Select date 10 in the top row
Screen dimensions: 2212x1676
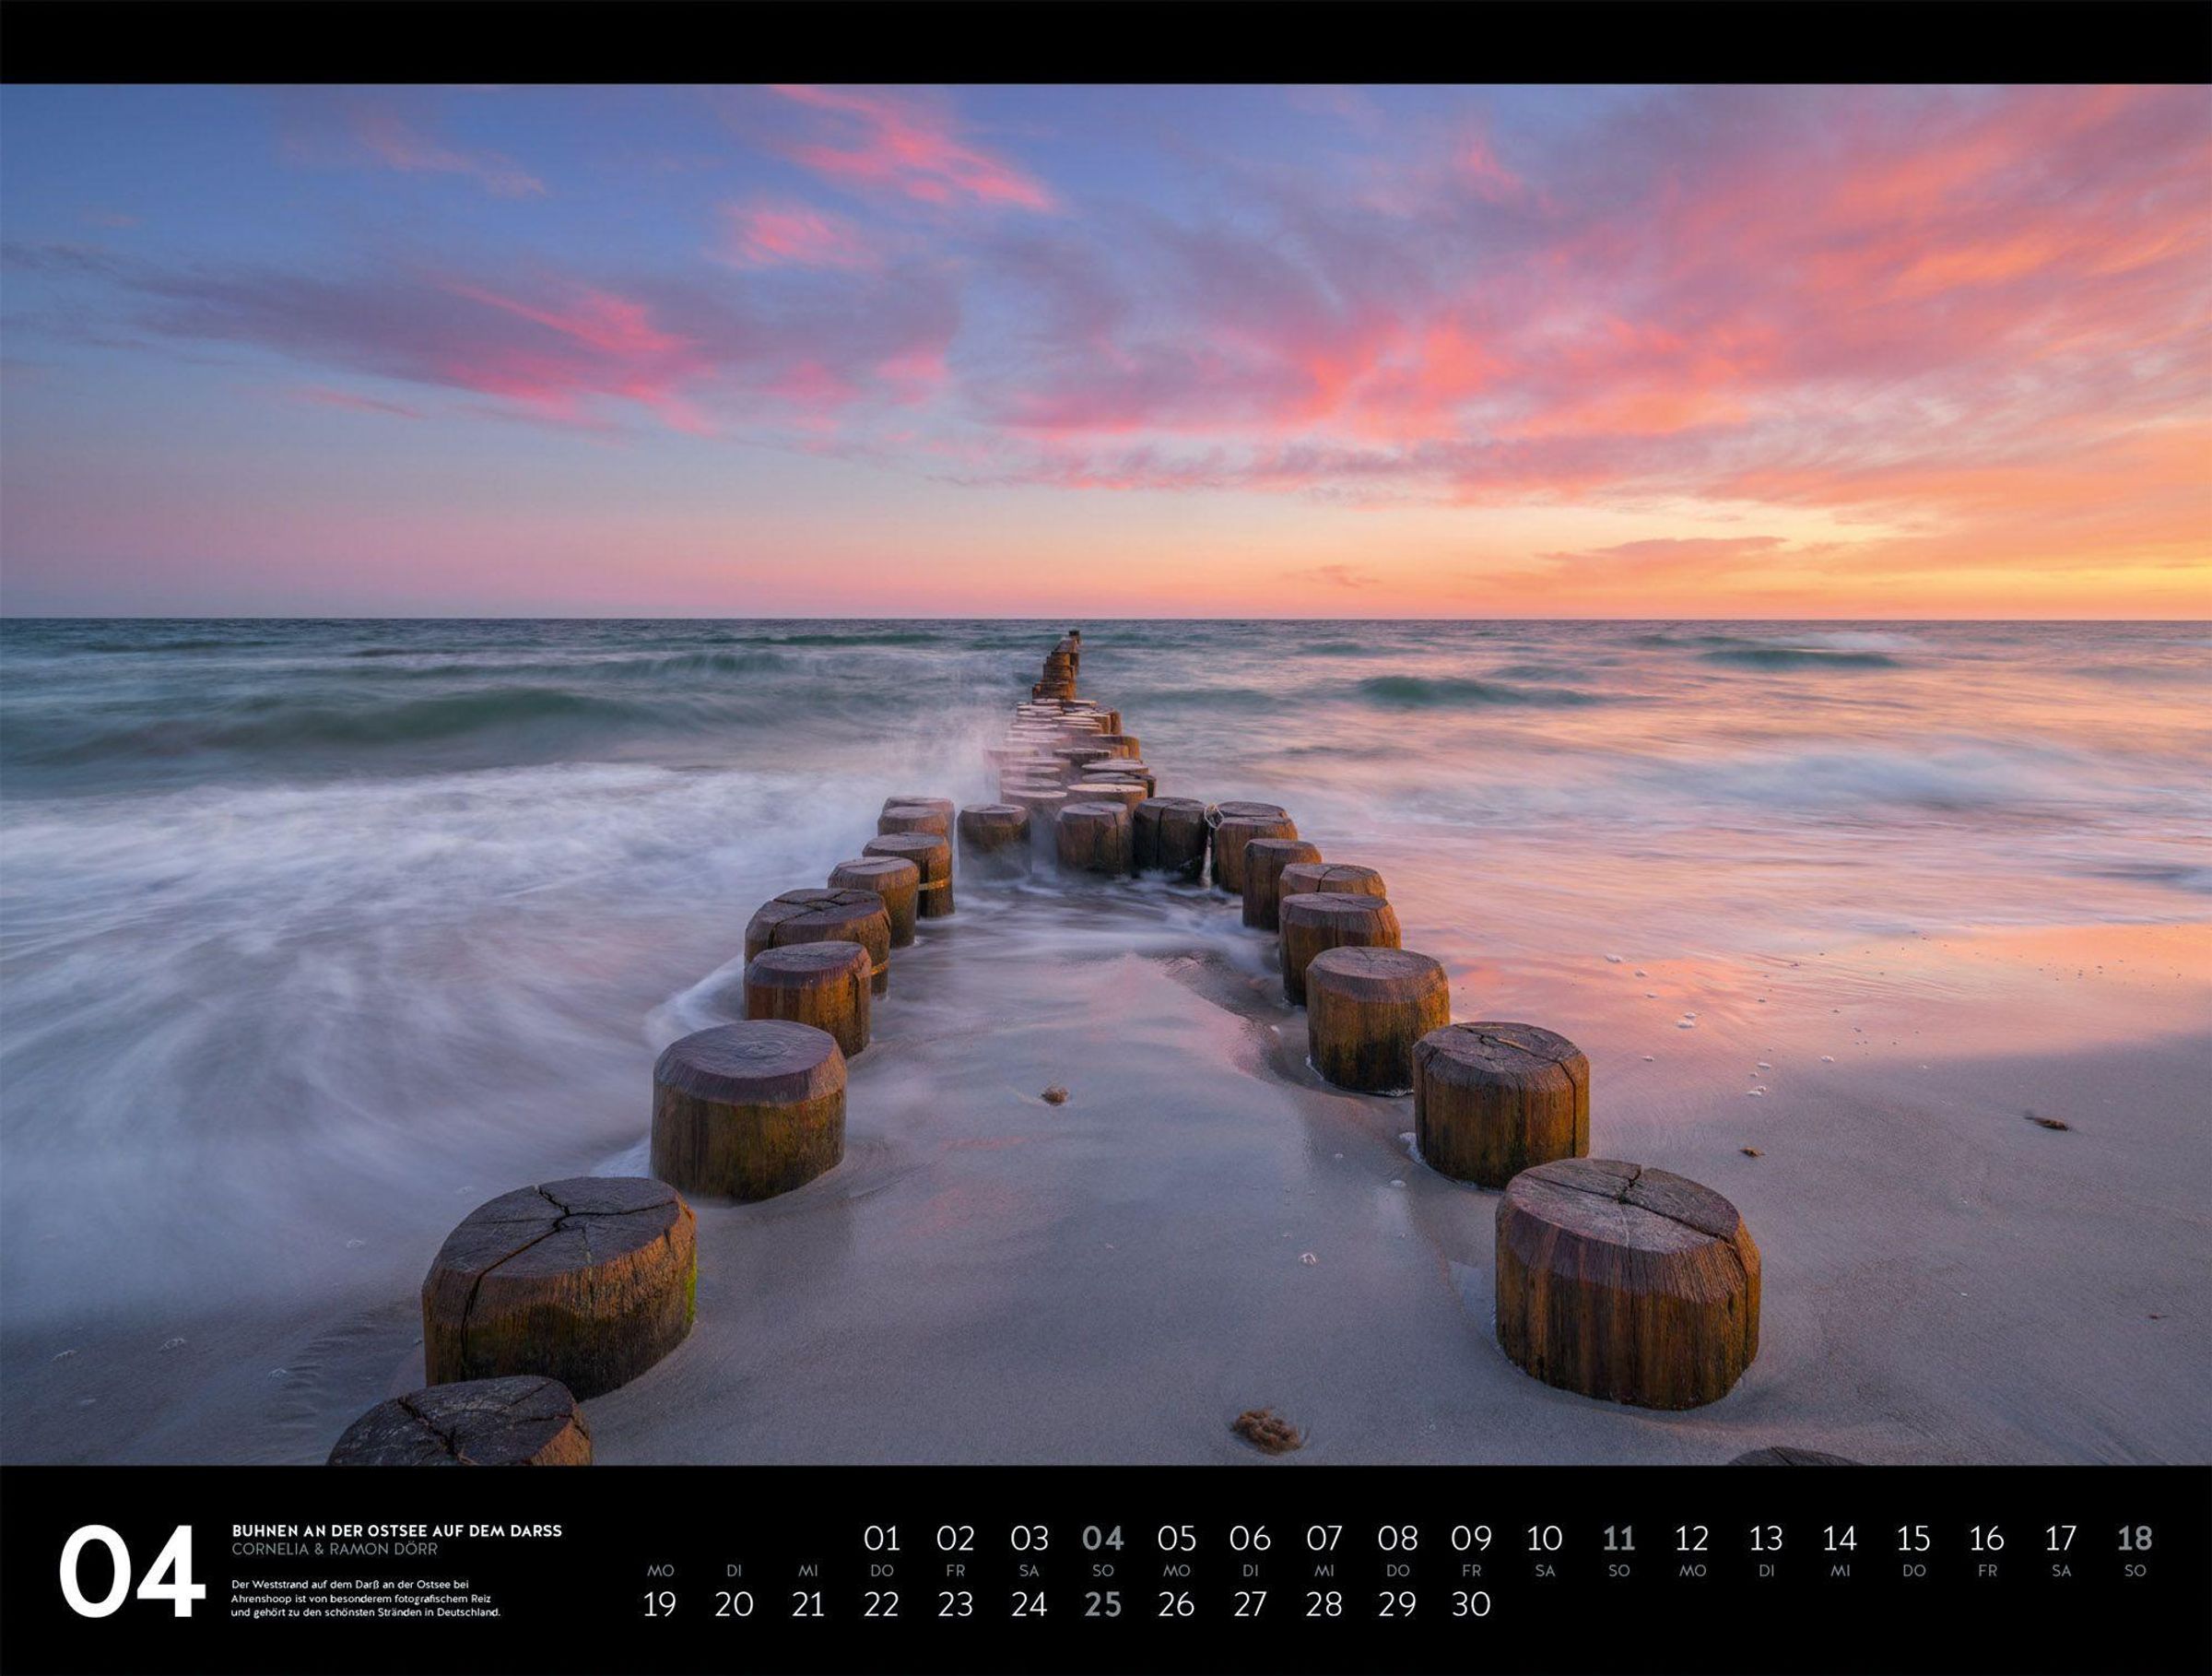click(1544, 1538)
